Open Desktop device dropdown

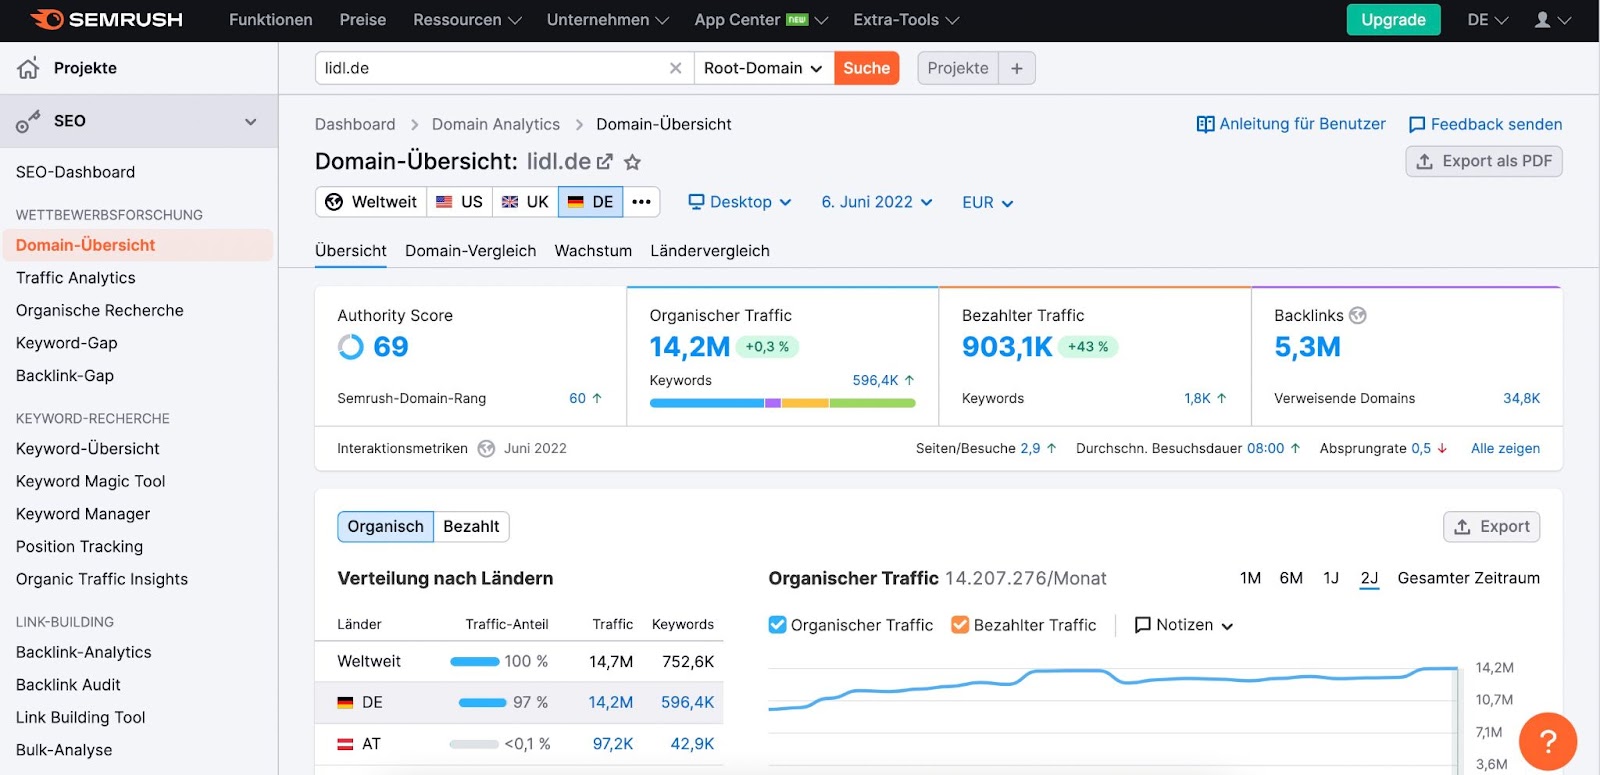(740, 202)
